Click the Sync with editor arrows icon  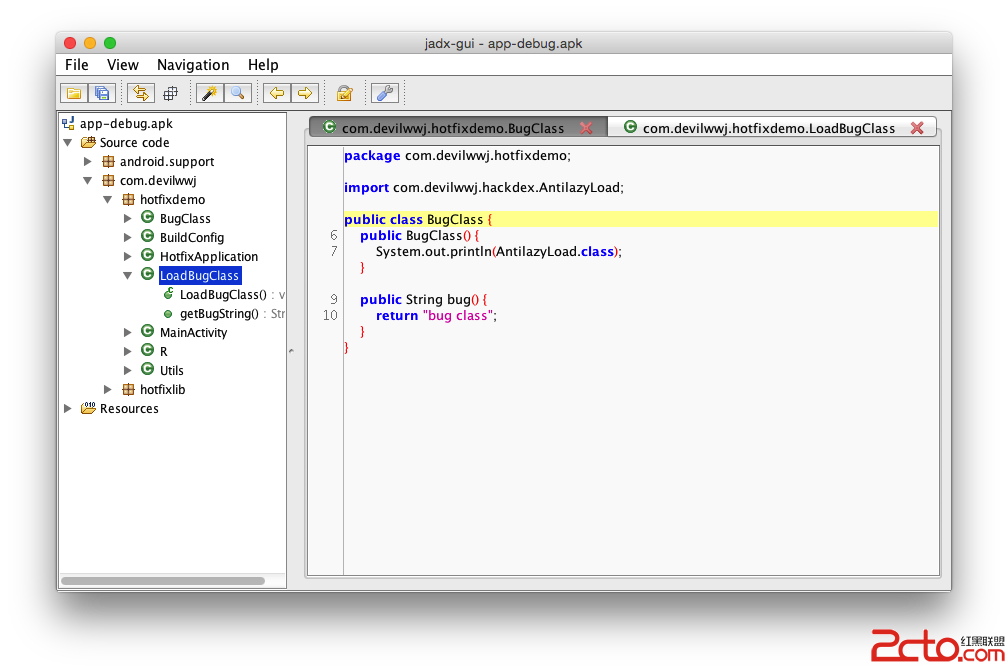click(x=141, y=93)
